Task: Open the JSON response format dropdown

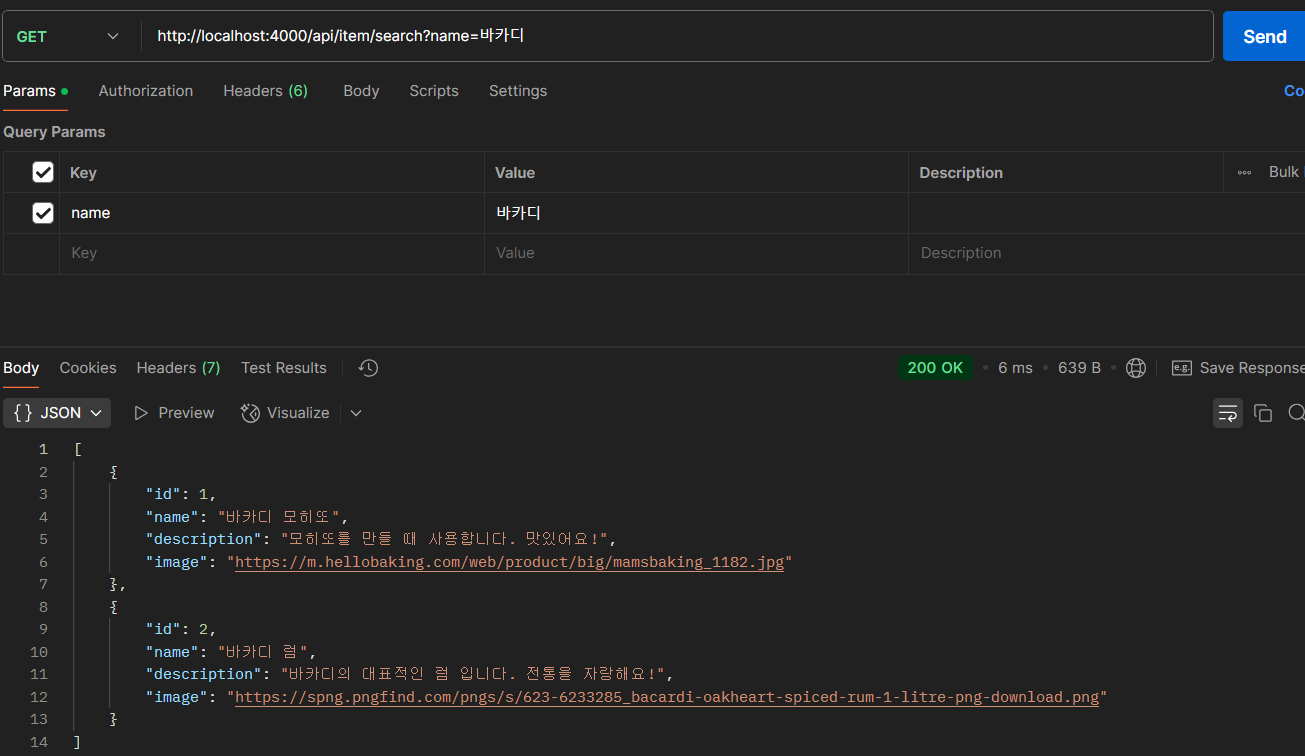Action: pos(56,412)
